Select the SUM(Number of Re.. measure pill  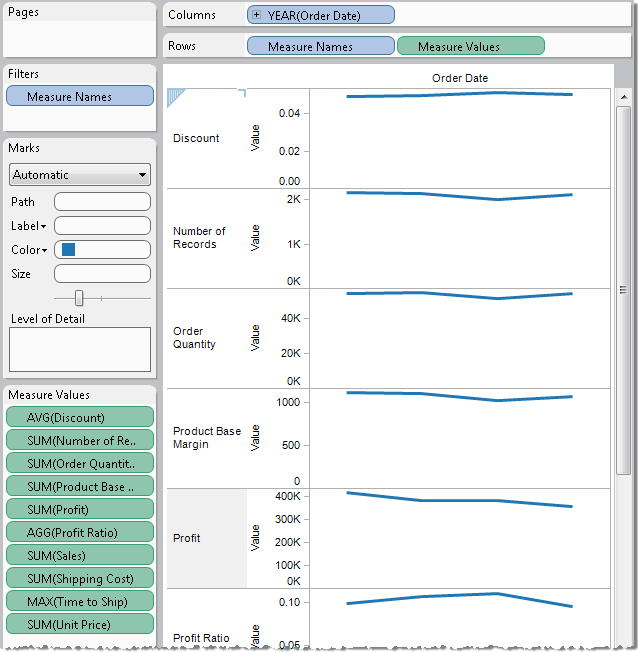[80, 440]
